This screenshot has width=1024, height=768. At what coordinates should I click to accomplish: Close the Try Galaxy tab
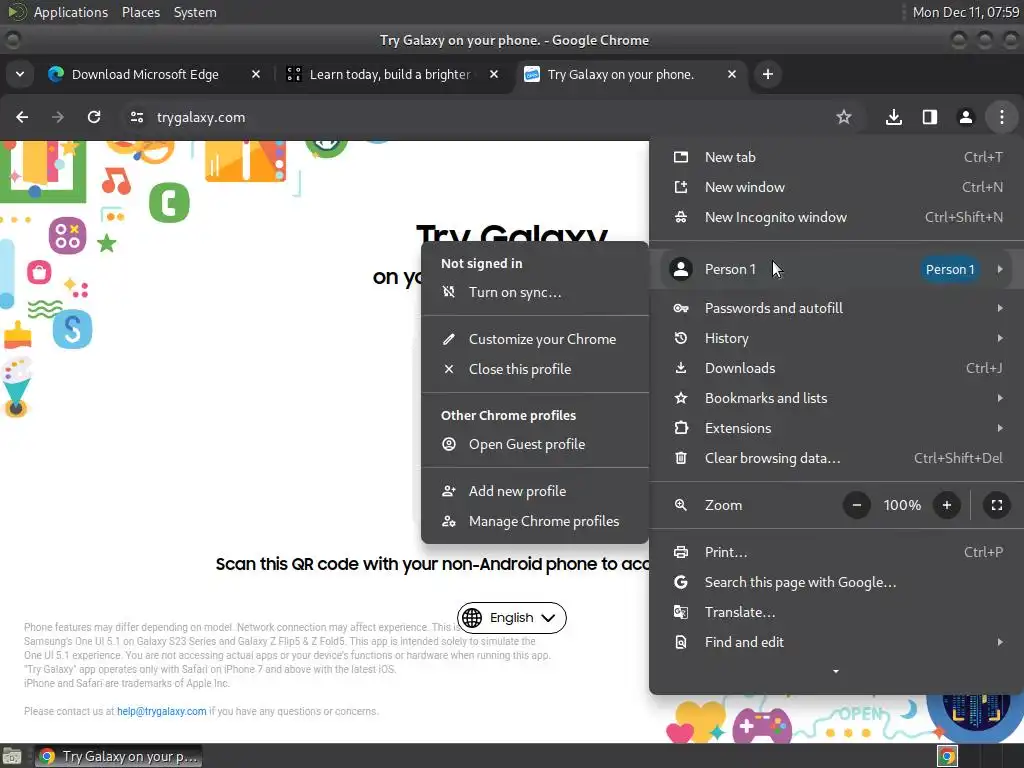point(732,74)
